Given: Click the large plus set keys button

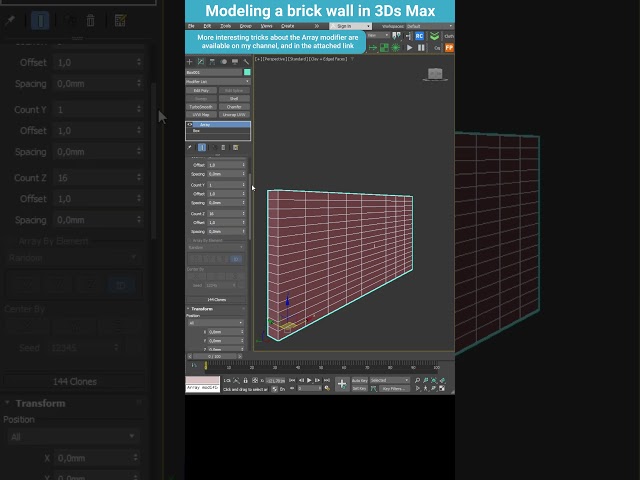Looking at the screenshot, I should (x=342, y=384).
